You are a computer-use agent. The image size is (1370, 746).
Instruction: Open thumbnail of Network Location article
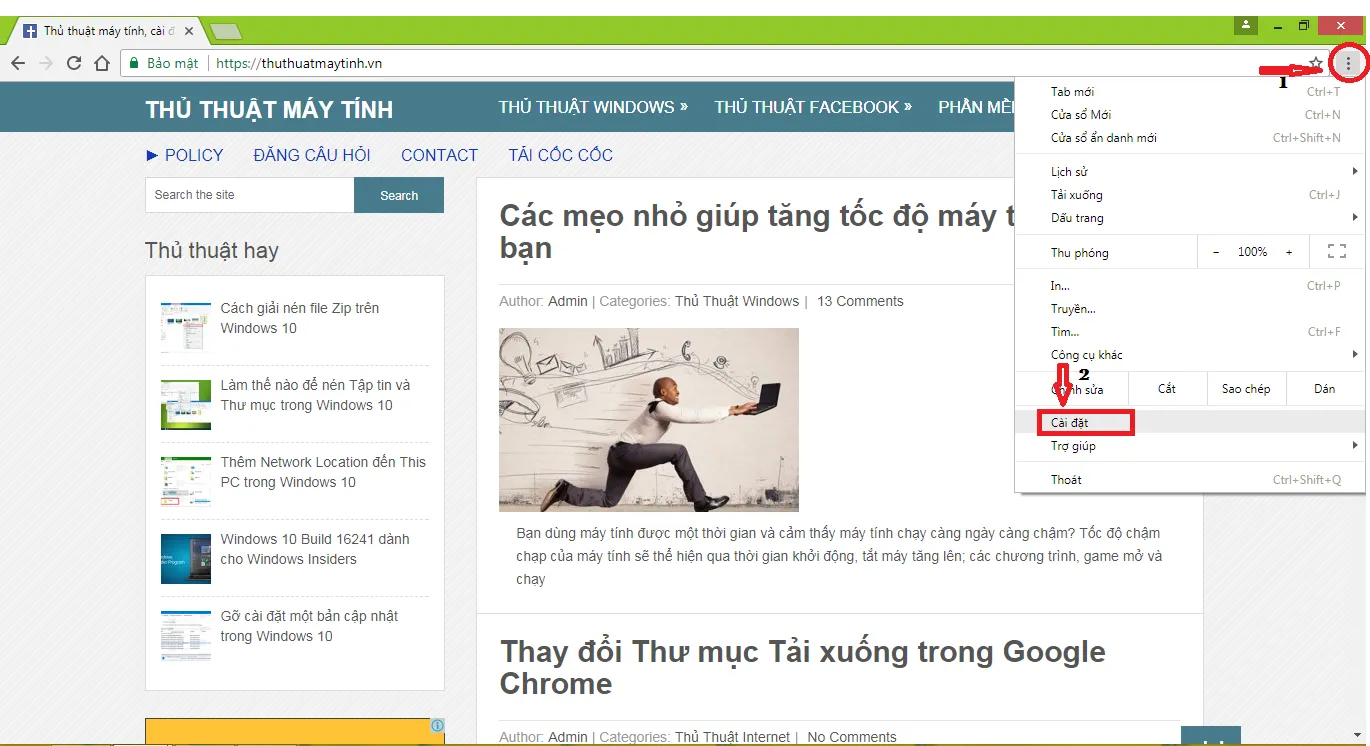coord(186,481)
